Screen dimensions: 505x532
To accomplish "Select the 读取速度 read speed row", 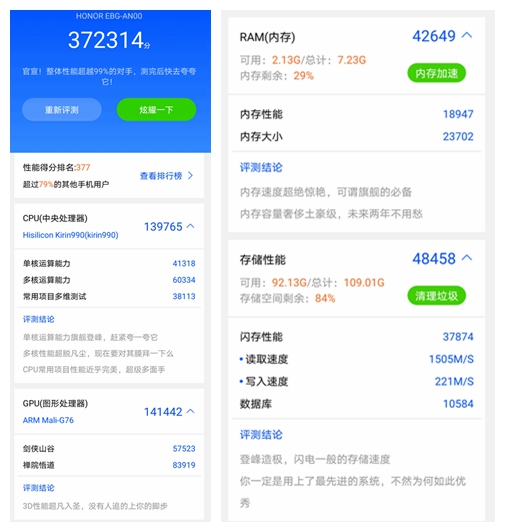I will (356, 359).
